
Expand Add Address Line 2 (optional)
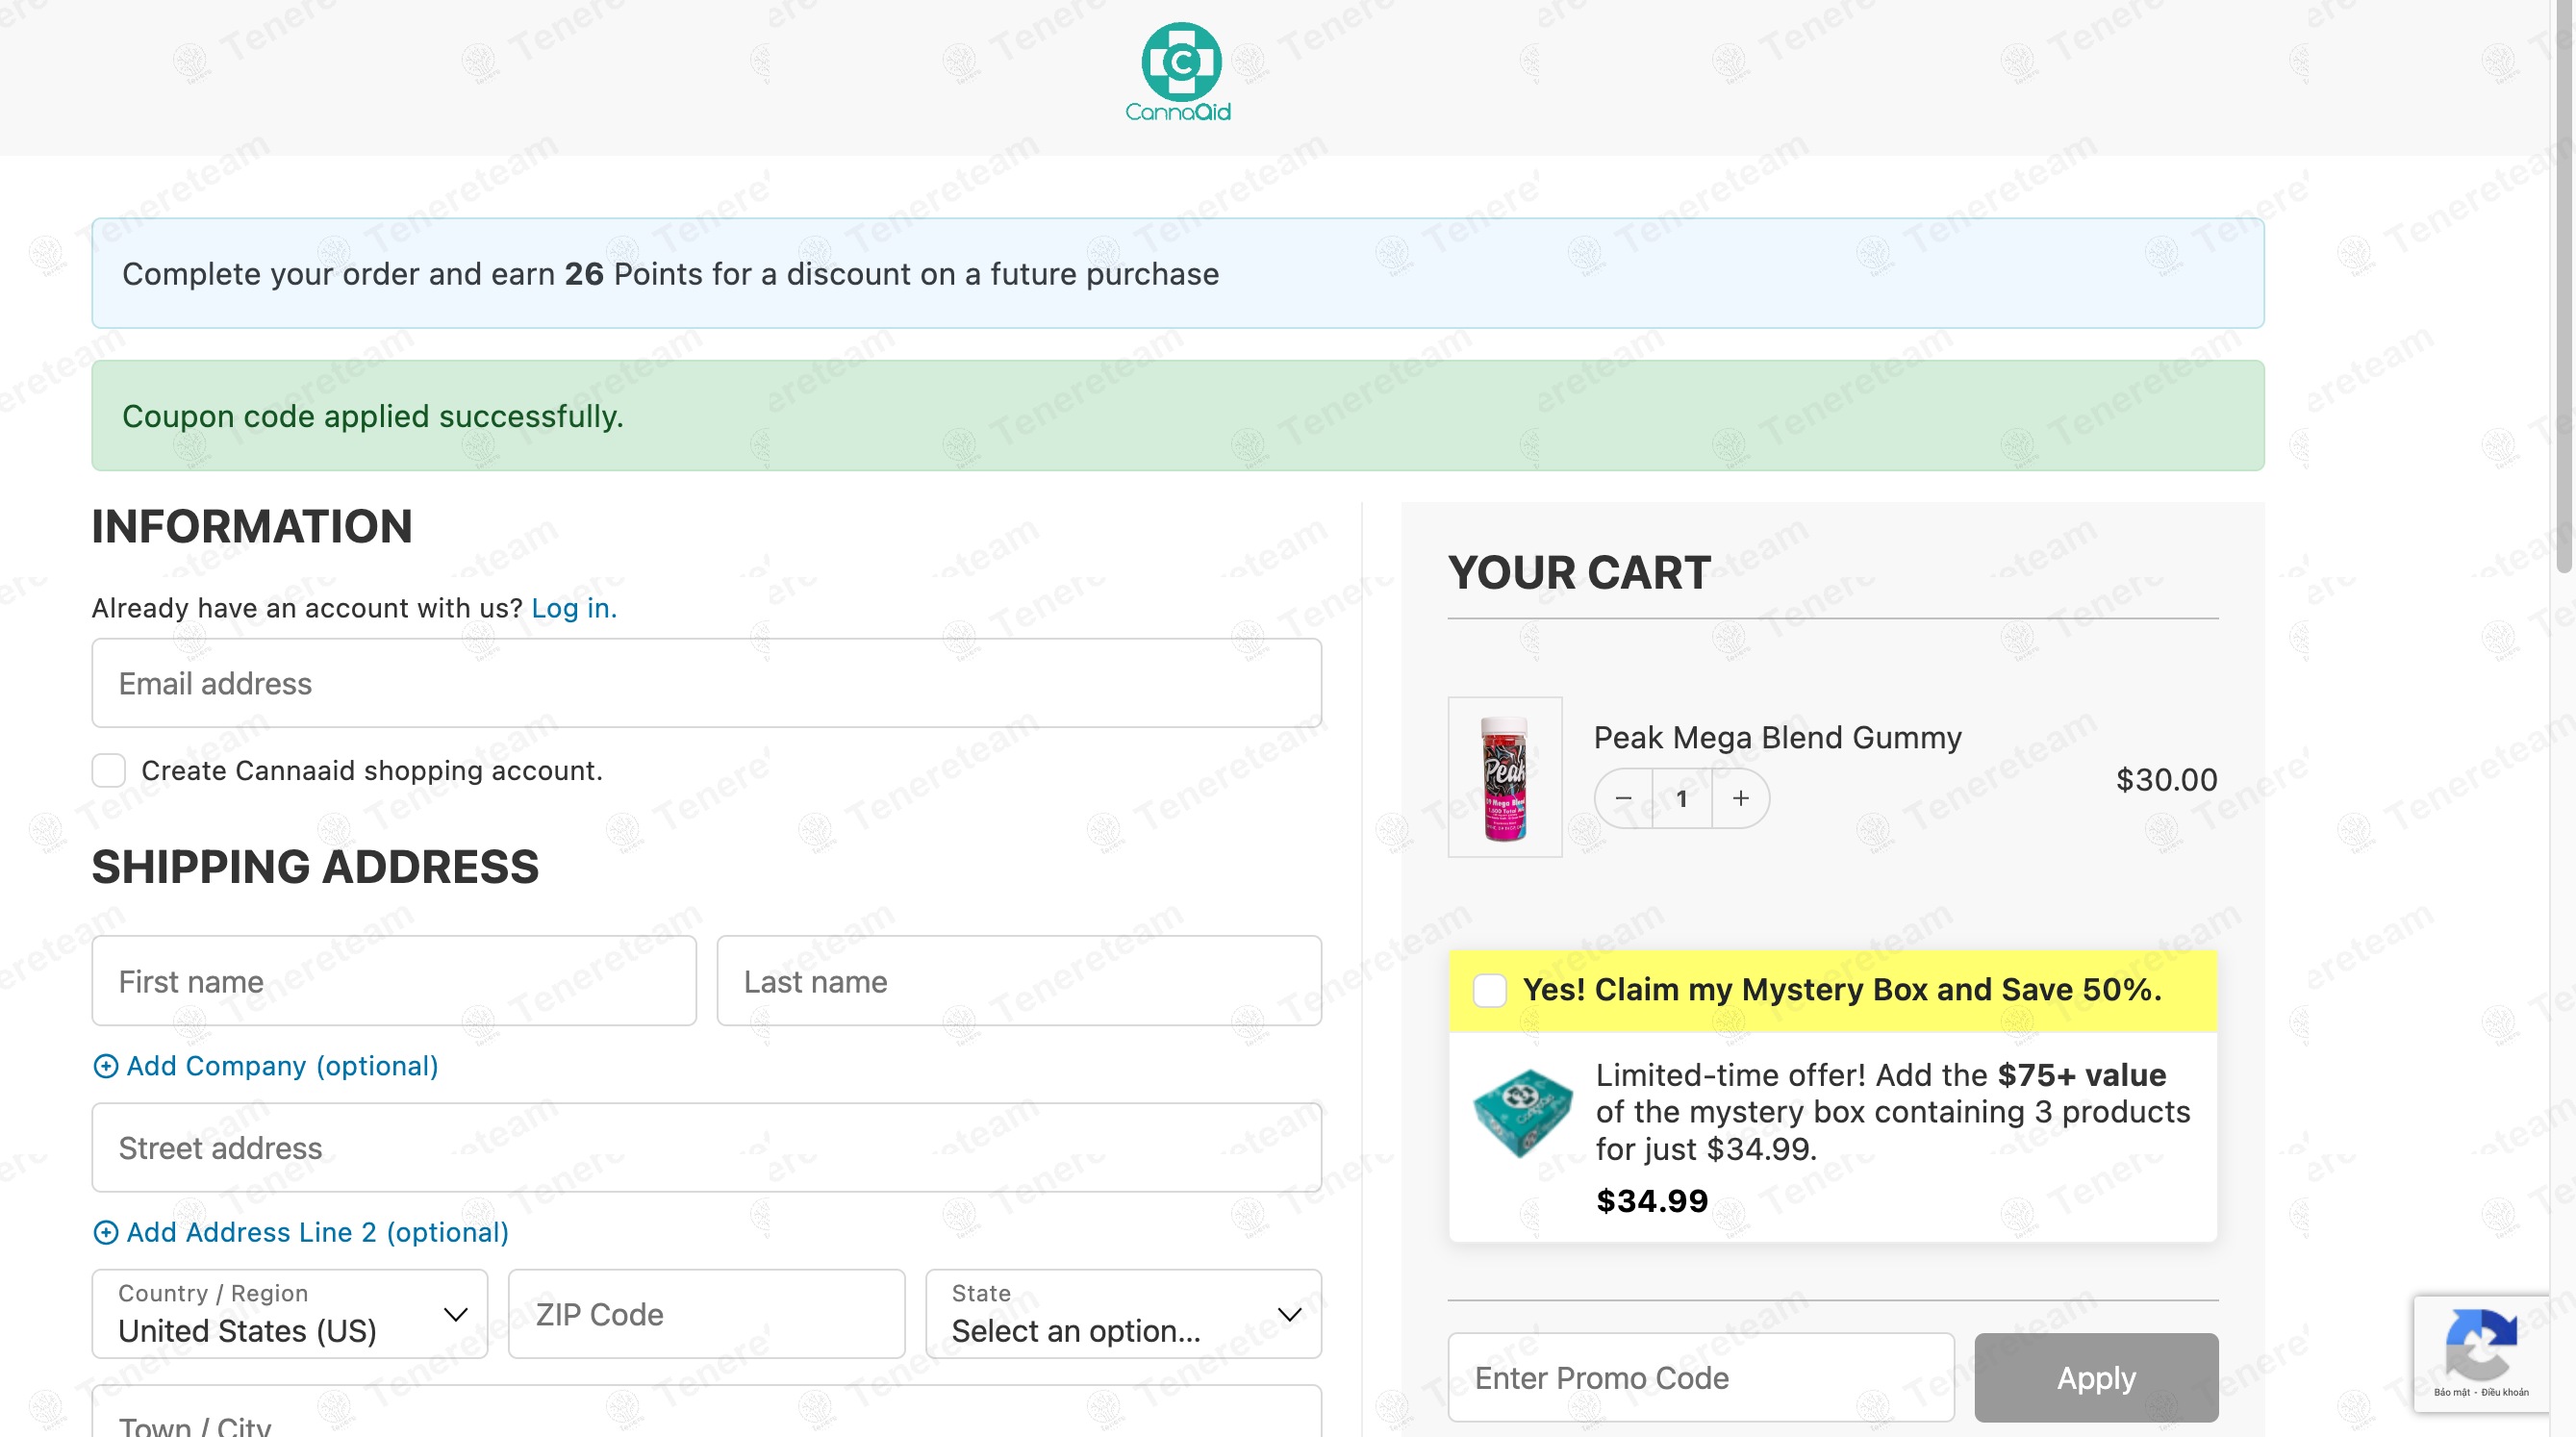click(317, 1232)
